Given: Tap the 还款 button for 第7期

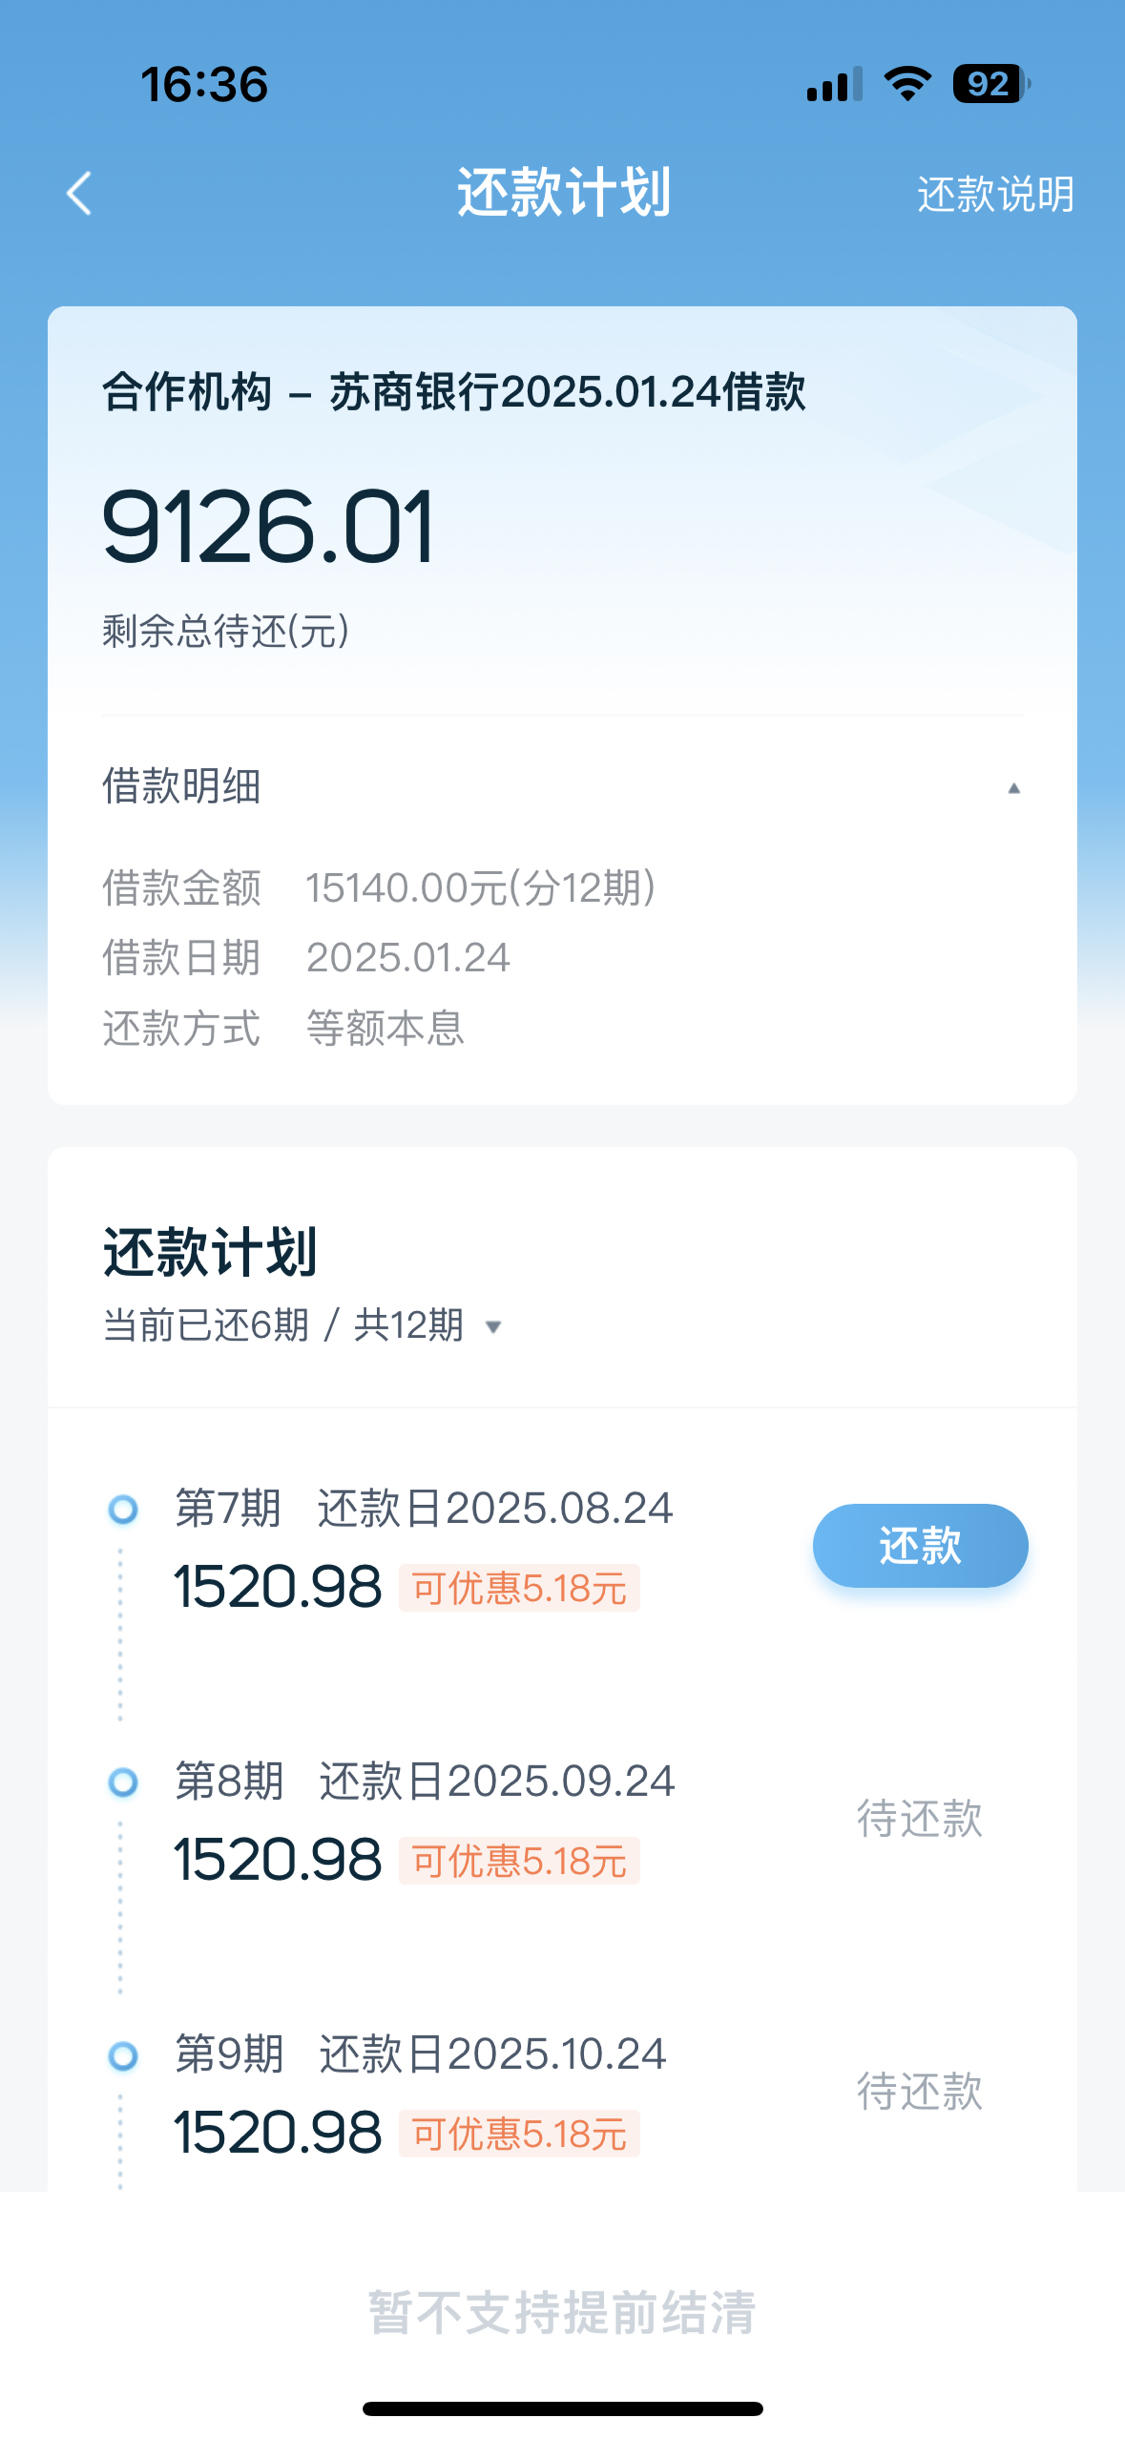Looking at the screenshot, I should click(x=920, y=1545).
